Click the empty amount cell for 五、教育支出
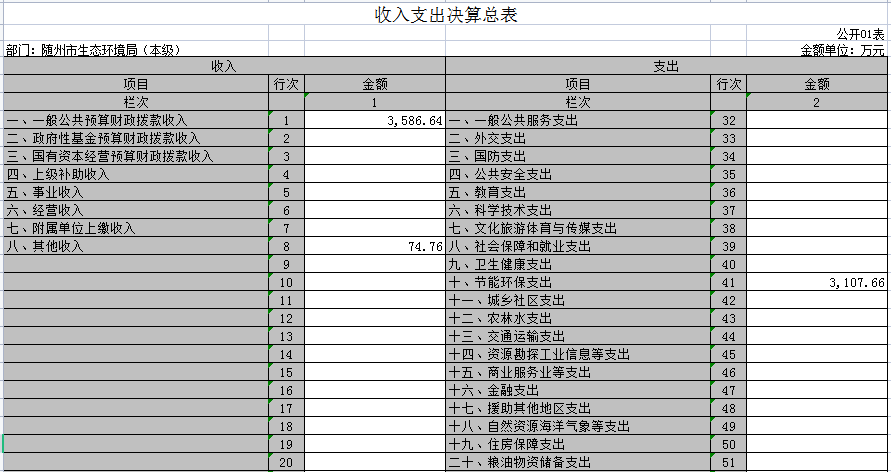 [818, 193]
